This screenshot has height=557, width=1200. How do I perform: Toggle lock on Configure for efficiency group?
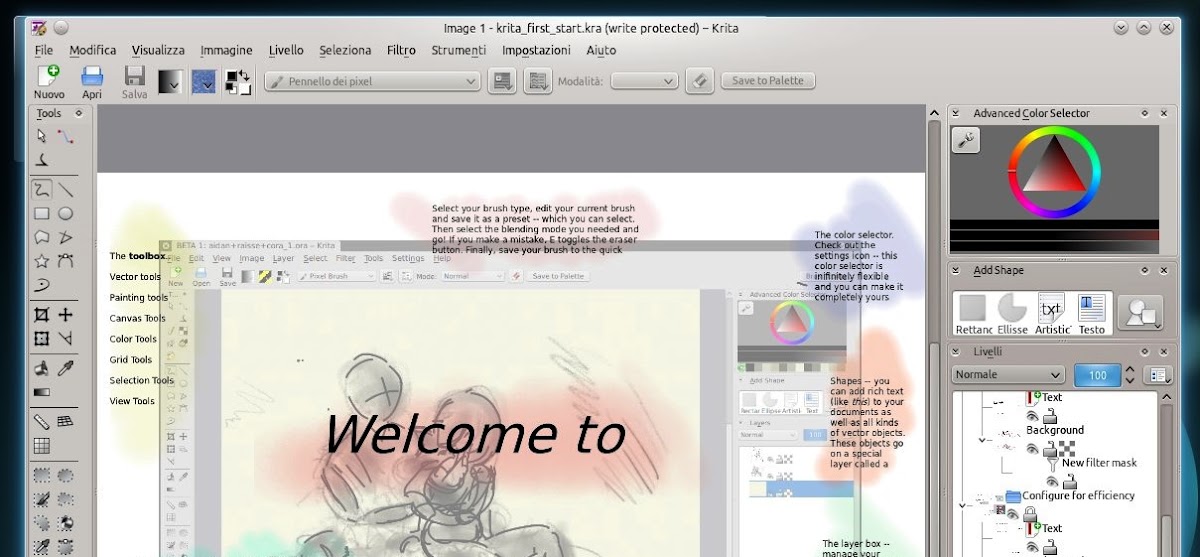pyautogui.click(x=1029, y=512)
